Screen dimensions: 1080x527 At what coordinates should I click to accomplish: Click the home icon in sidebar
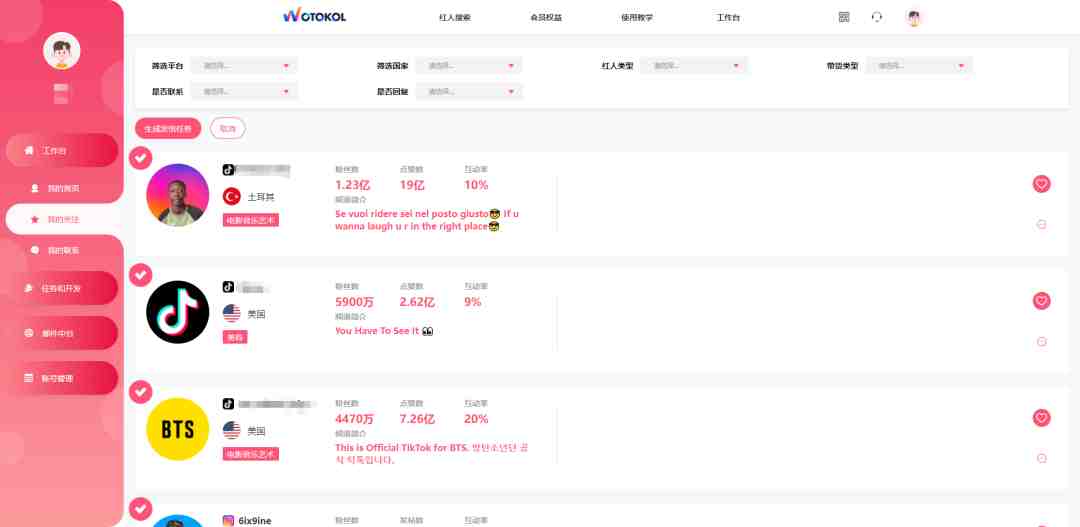coord(29,150)
